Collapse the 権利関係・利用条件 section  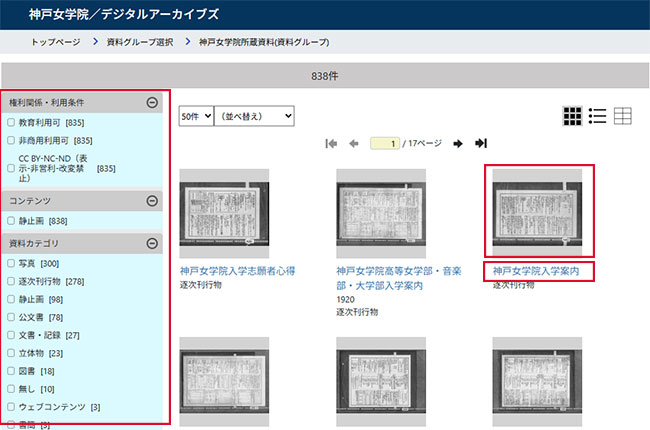click(x=152, y=102)
